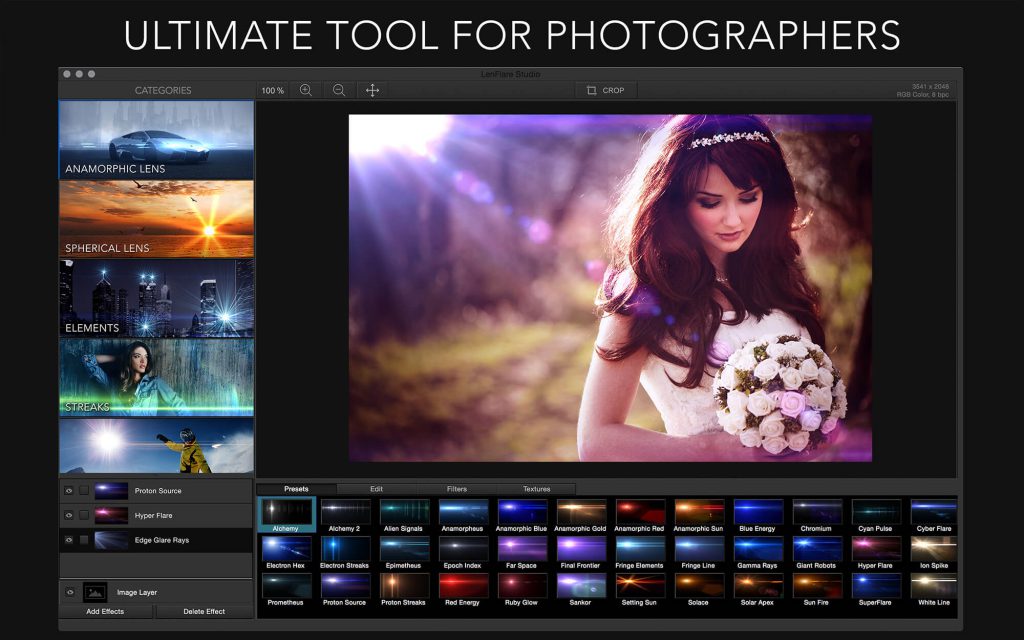Viewport: 1024px width, 640px height.
Task: Open the Elements category thumbnail
Action: click(x=157, y=298)
